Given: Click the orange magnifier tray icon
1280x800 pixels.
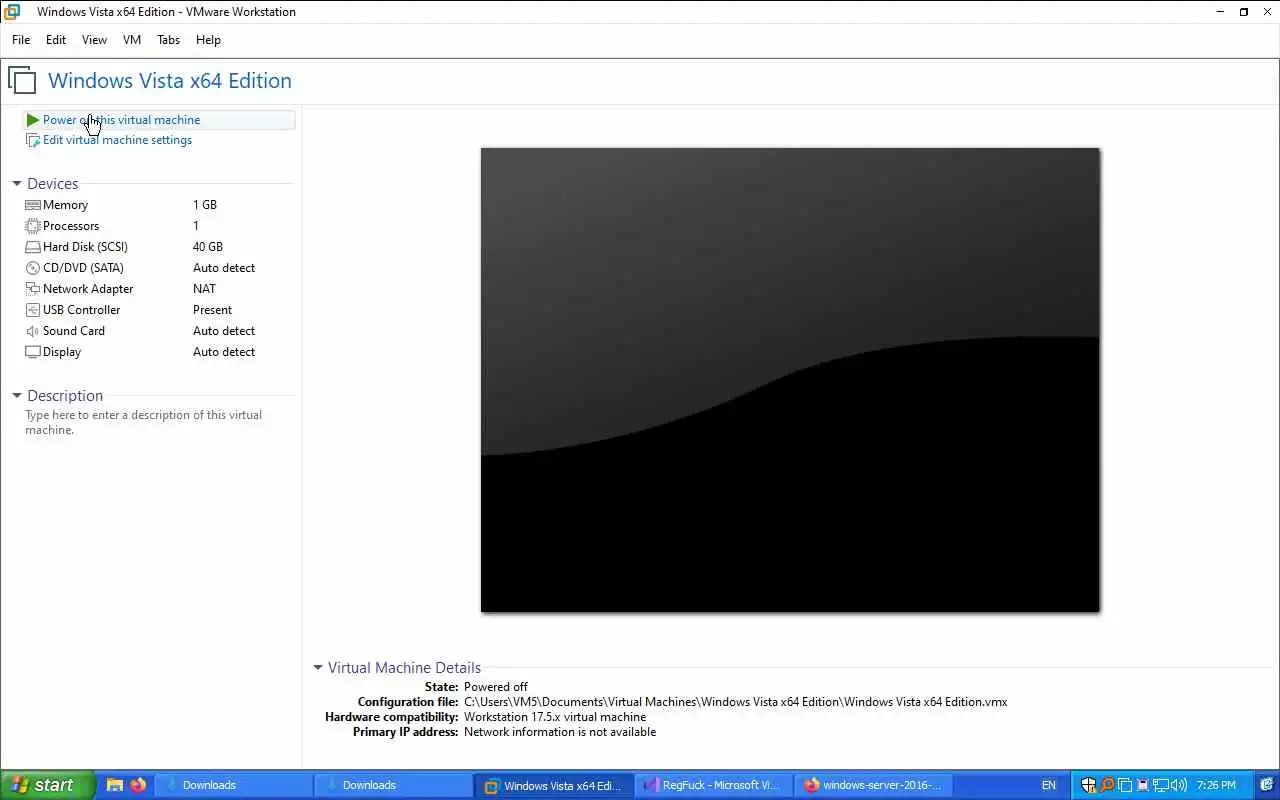Looking at the screenshot, I should point(1107,785).
